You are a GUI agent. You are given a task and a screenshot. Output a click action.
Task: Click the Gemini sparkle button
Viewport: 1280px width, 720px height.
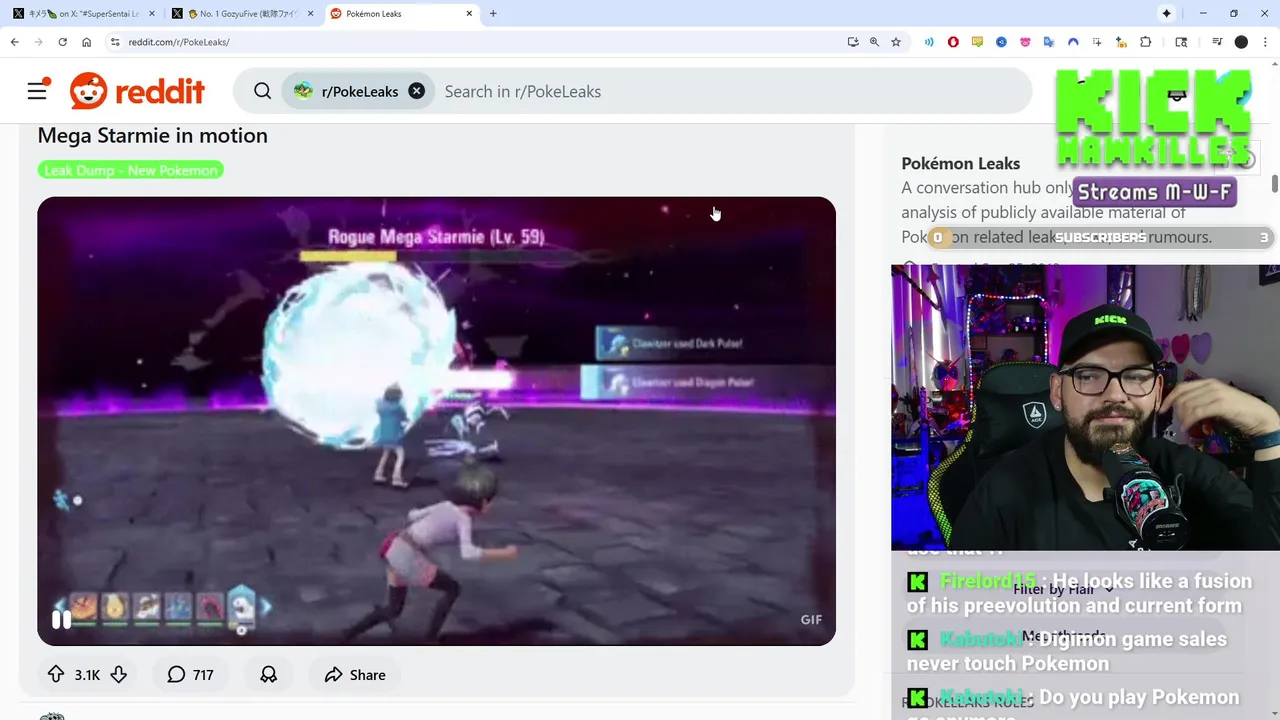click(x=1166, y=14)
